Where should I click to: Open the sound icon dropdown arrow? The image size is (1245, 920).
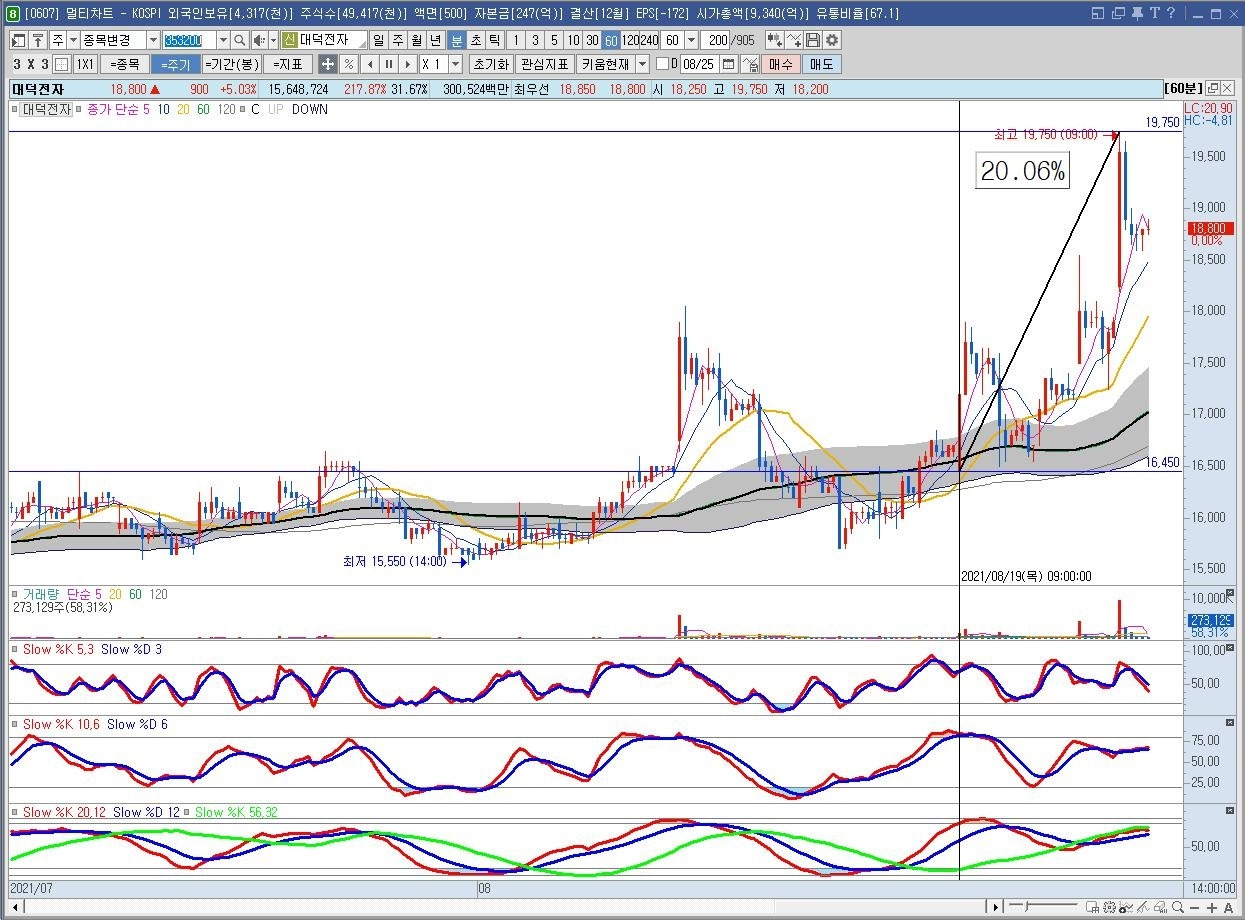click(273, 40)
